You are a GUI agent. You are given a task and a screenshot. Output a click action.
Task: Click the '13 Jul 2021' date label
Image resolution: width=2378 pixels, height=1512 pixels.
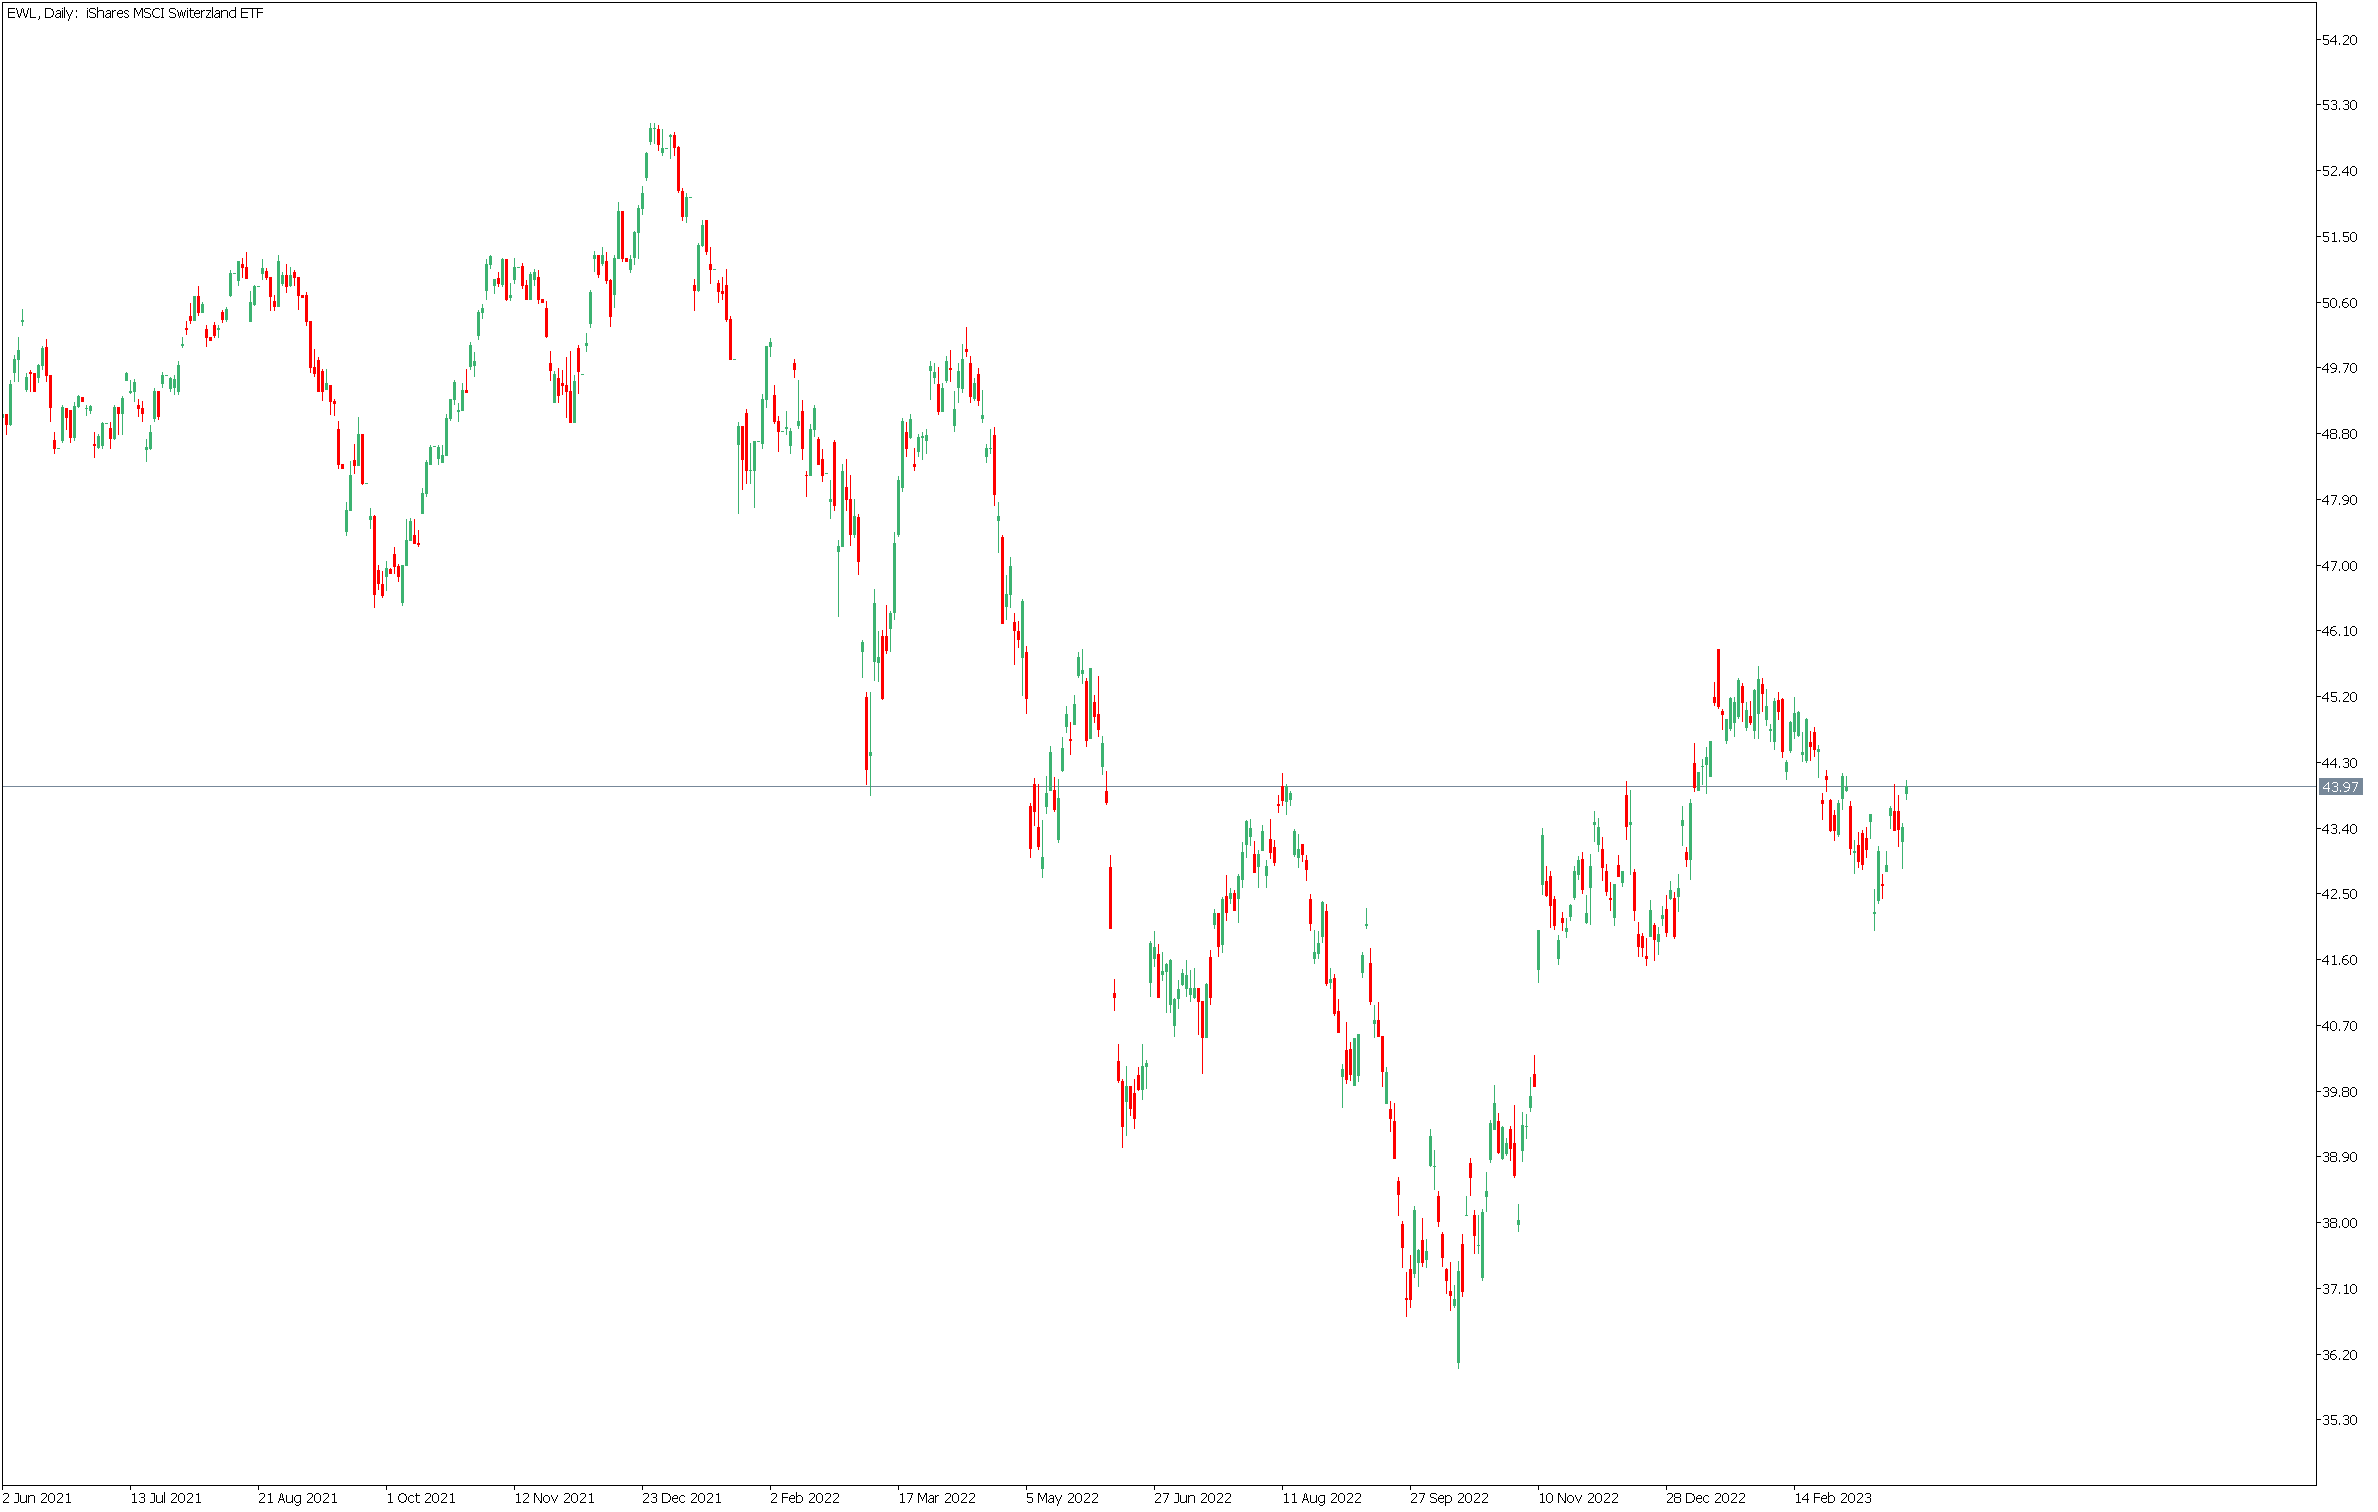coord(166,1498)
